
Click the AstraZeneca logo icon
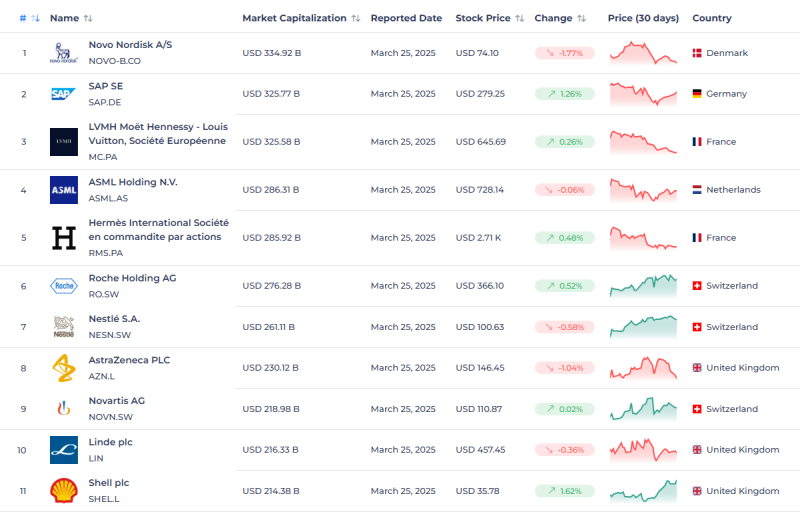[x=63, y=368]
